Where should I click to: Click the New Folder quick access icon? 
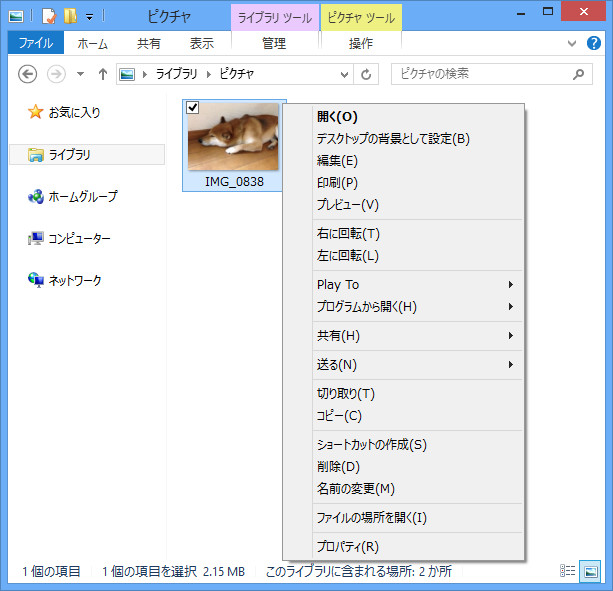(x=70, y=16)
